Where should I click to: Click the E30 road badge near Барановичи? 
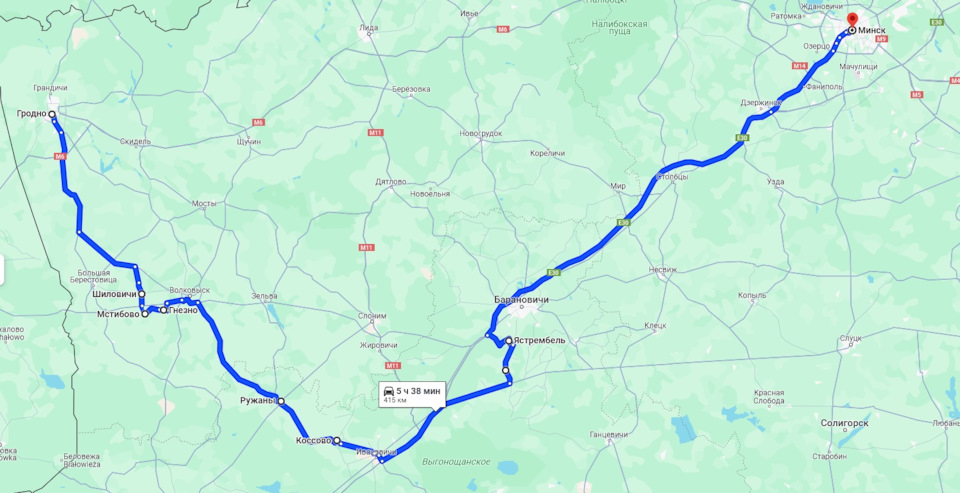coord(555,273)
